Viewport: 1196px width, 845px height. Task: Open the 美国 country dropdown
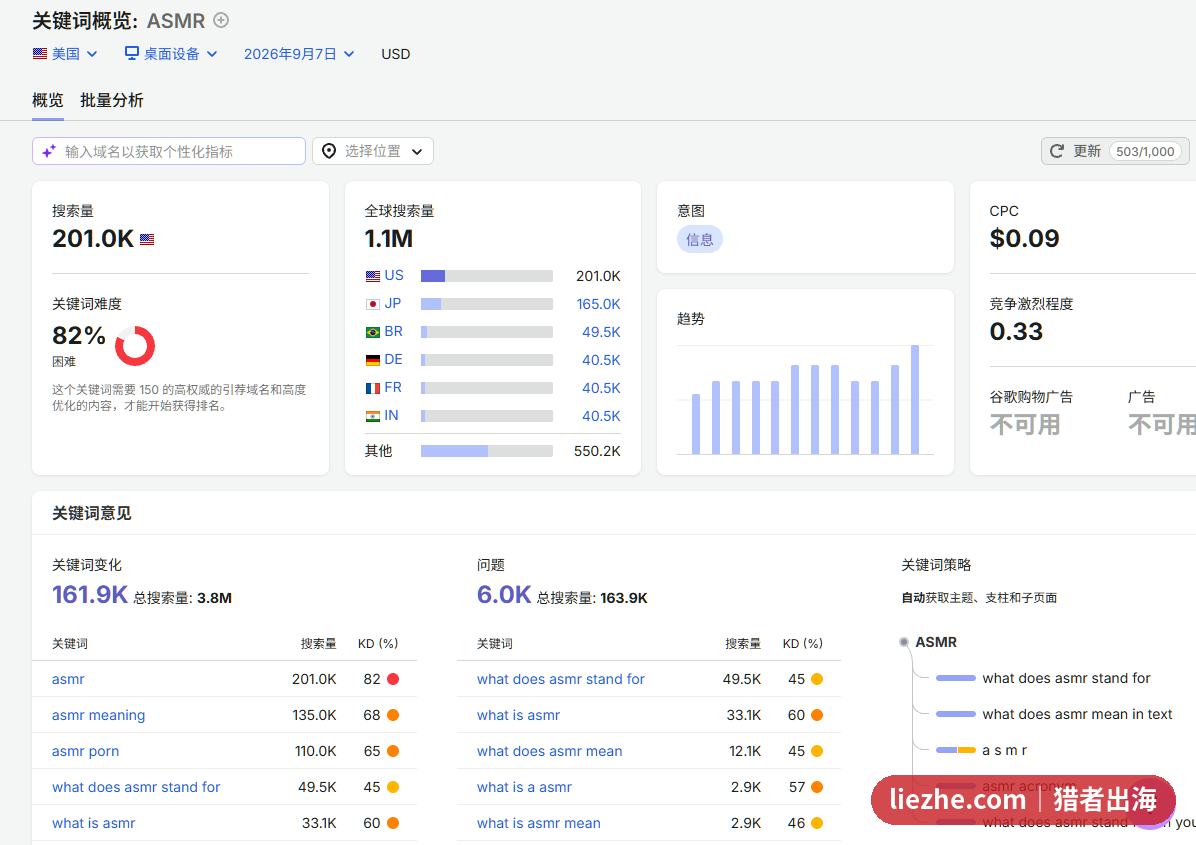[65, 54]
